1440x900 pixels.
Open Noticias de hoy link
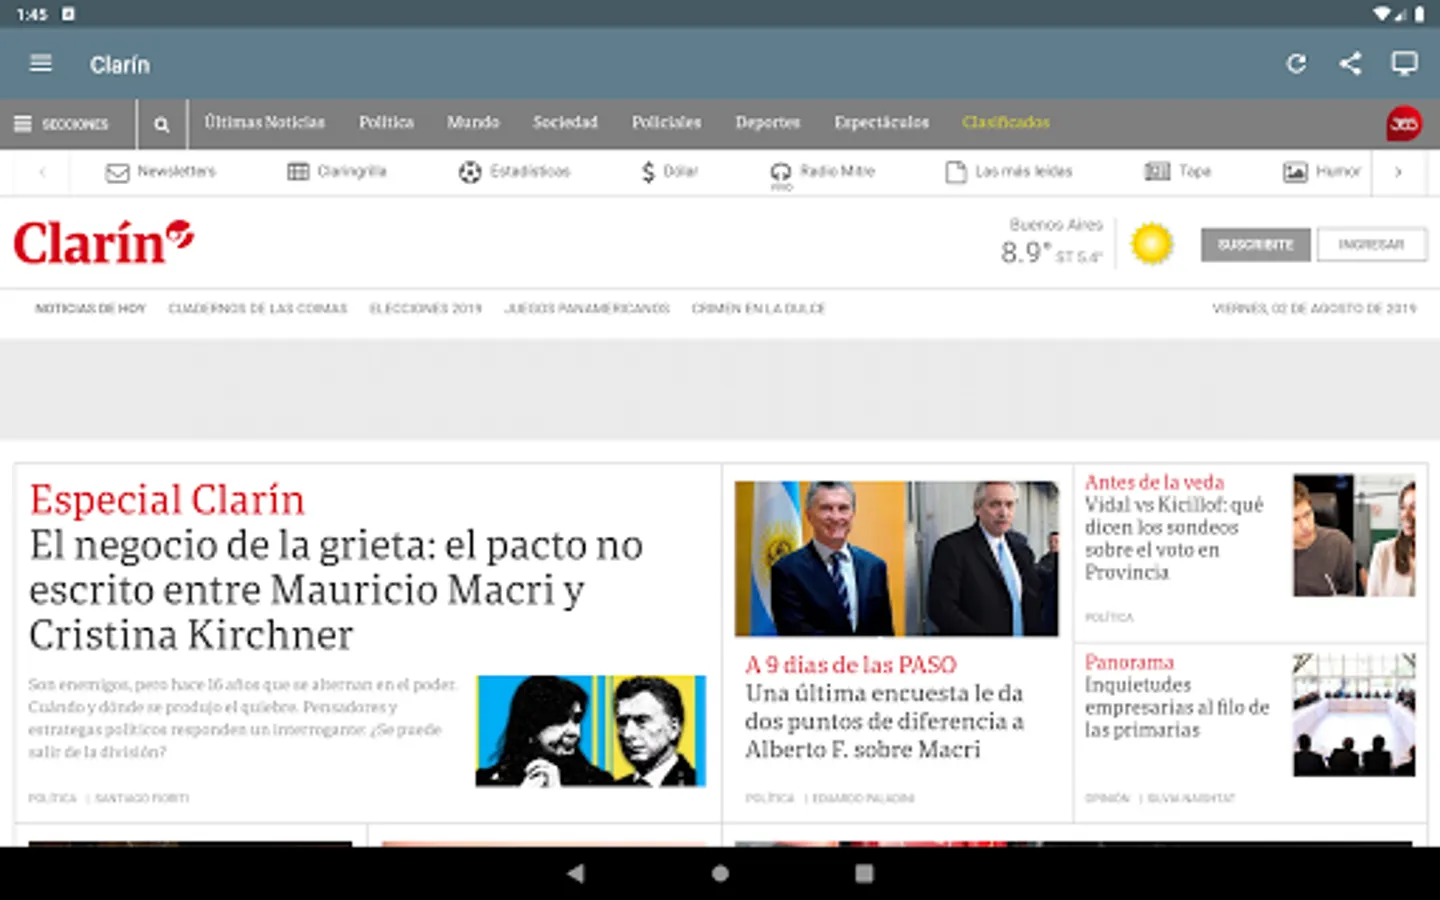tap(91, 309)
